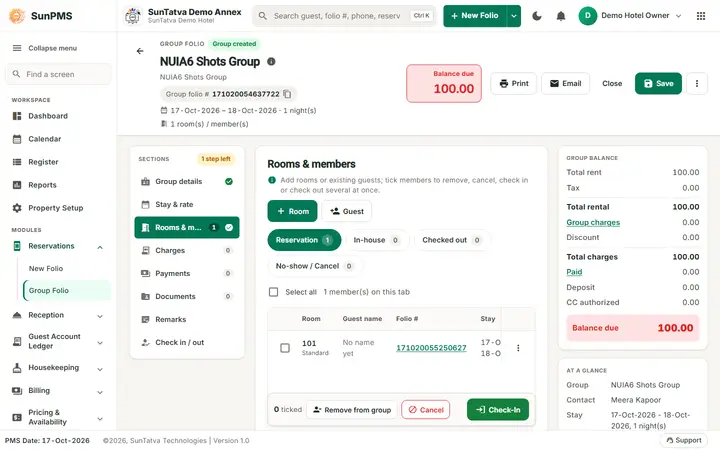This screenshot has height=450, width=720.
Task: Open the Charges section
Action: coord(187,250)
